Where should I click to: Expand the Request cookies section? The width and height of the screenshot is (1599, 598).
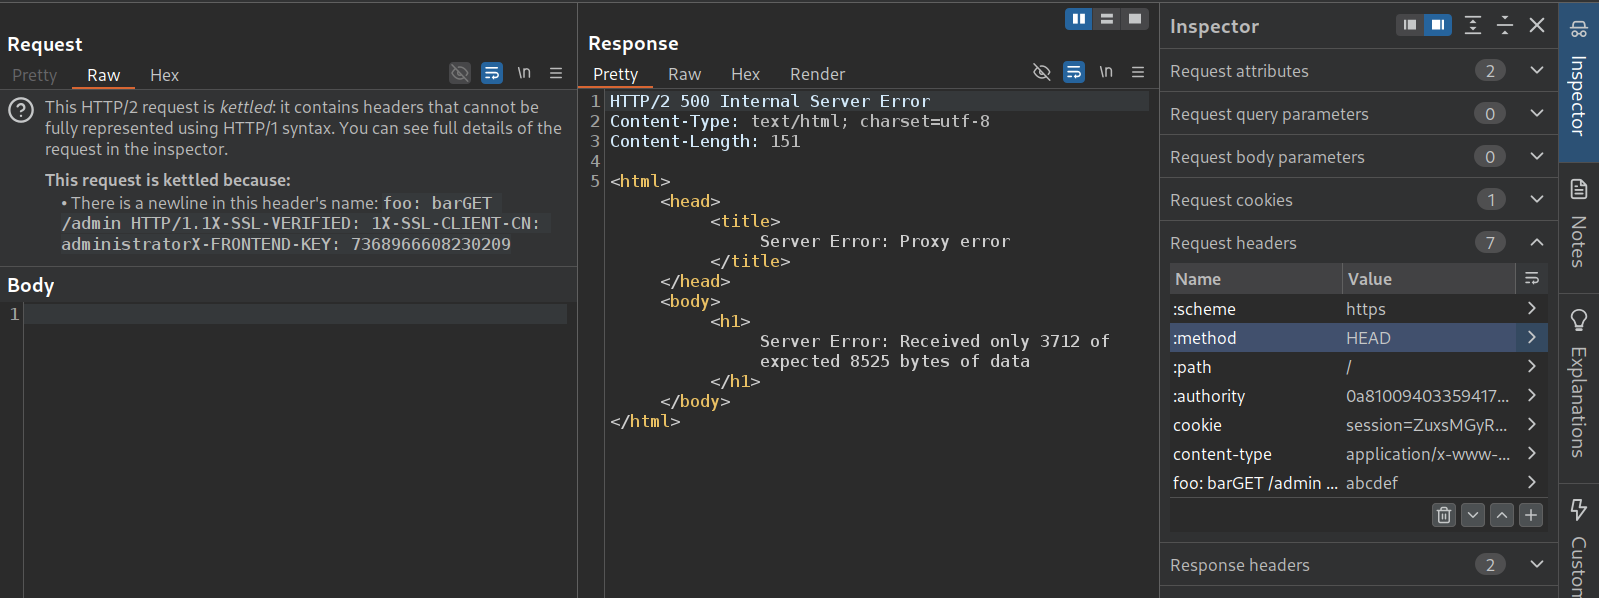[x=1537, y=200]
